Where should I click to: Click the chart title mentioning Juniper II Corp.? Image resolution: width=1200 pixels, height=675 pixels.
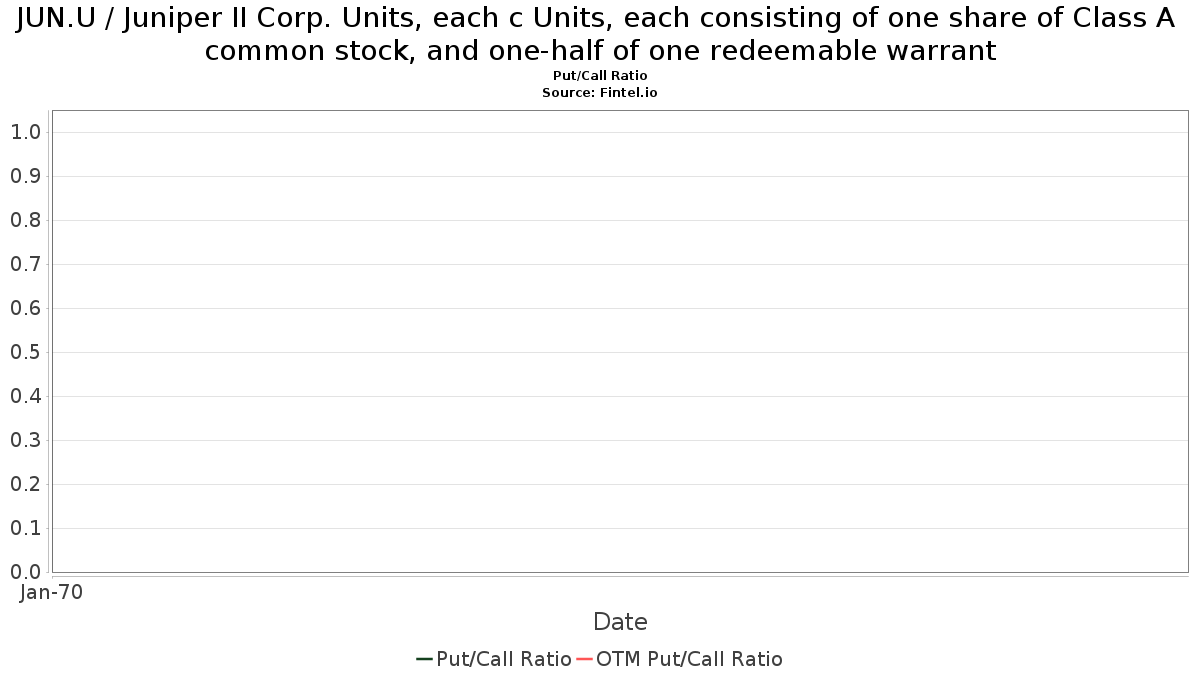(600, 34)
